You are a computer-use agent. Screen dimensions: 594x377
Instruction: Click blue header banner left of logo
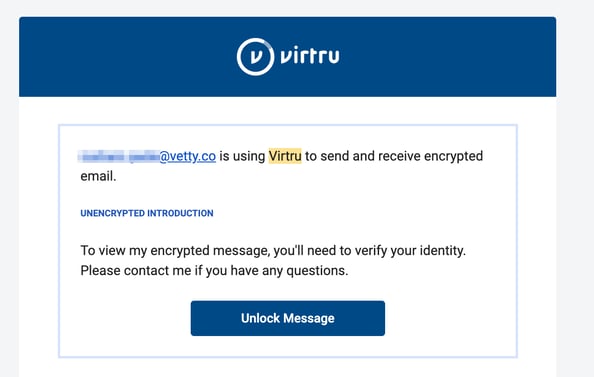pos(127,56)
